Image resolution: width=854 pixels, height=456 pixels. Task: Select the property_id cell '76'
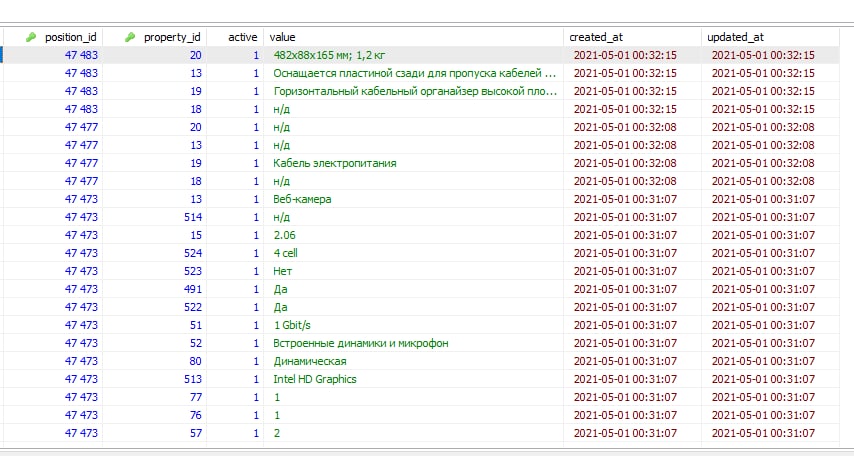tap(154, 415)
